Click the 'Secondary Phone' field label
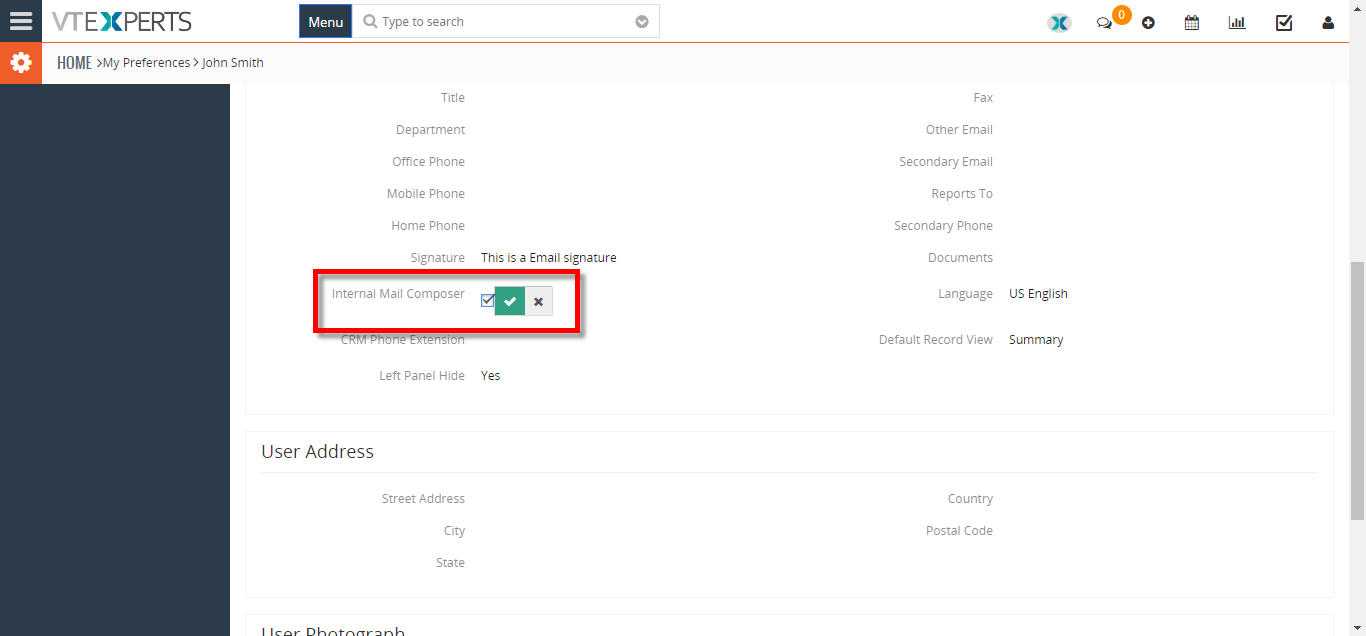 point(943,225)
